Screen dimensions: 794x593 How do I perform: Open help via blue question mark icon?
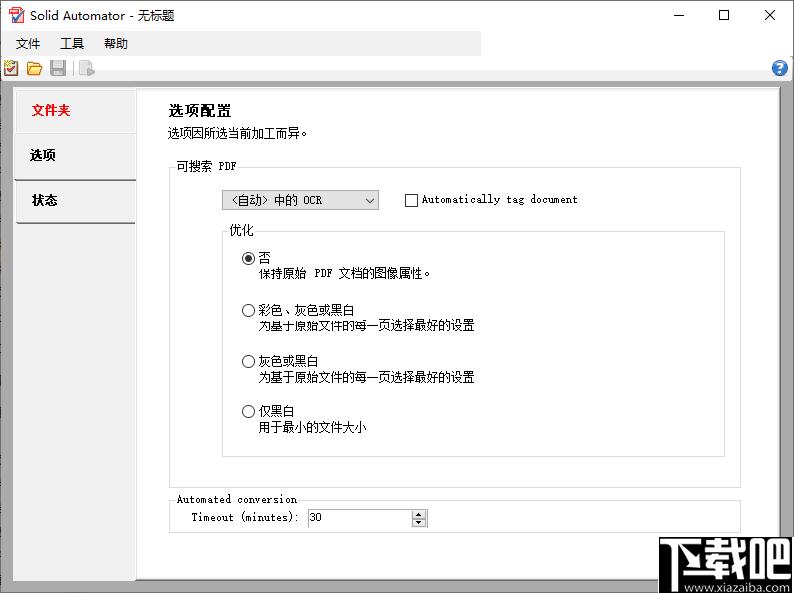pyautogui.click(x=780, y=68)
